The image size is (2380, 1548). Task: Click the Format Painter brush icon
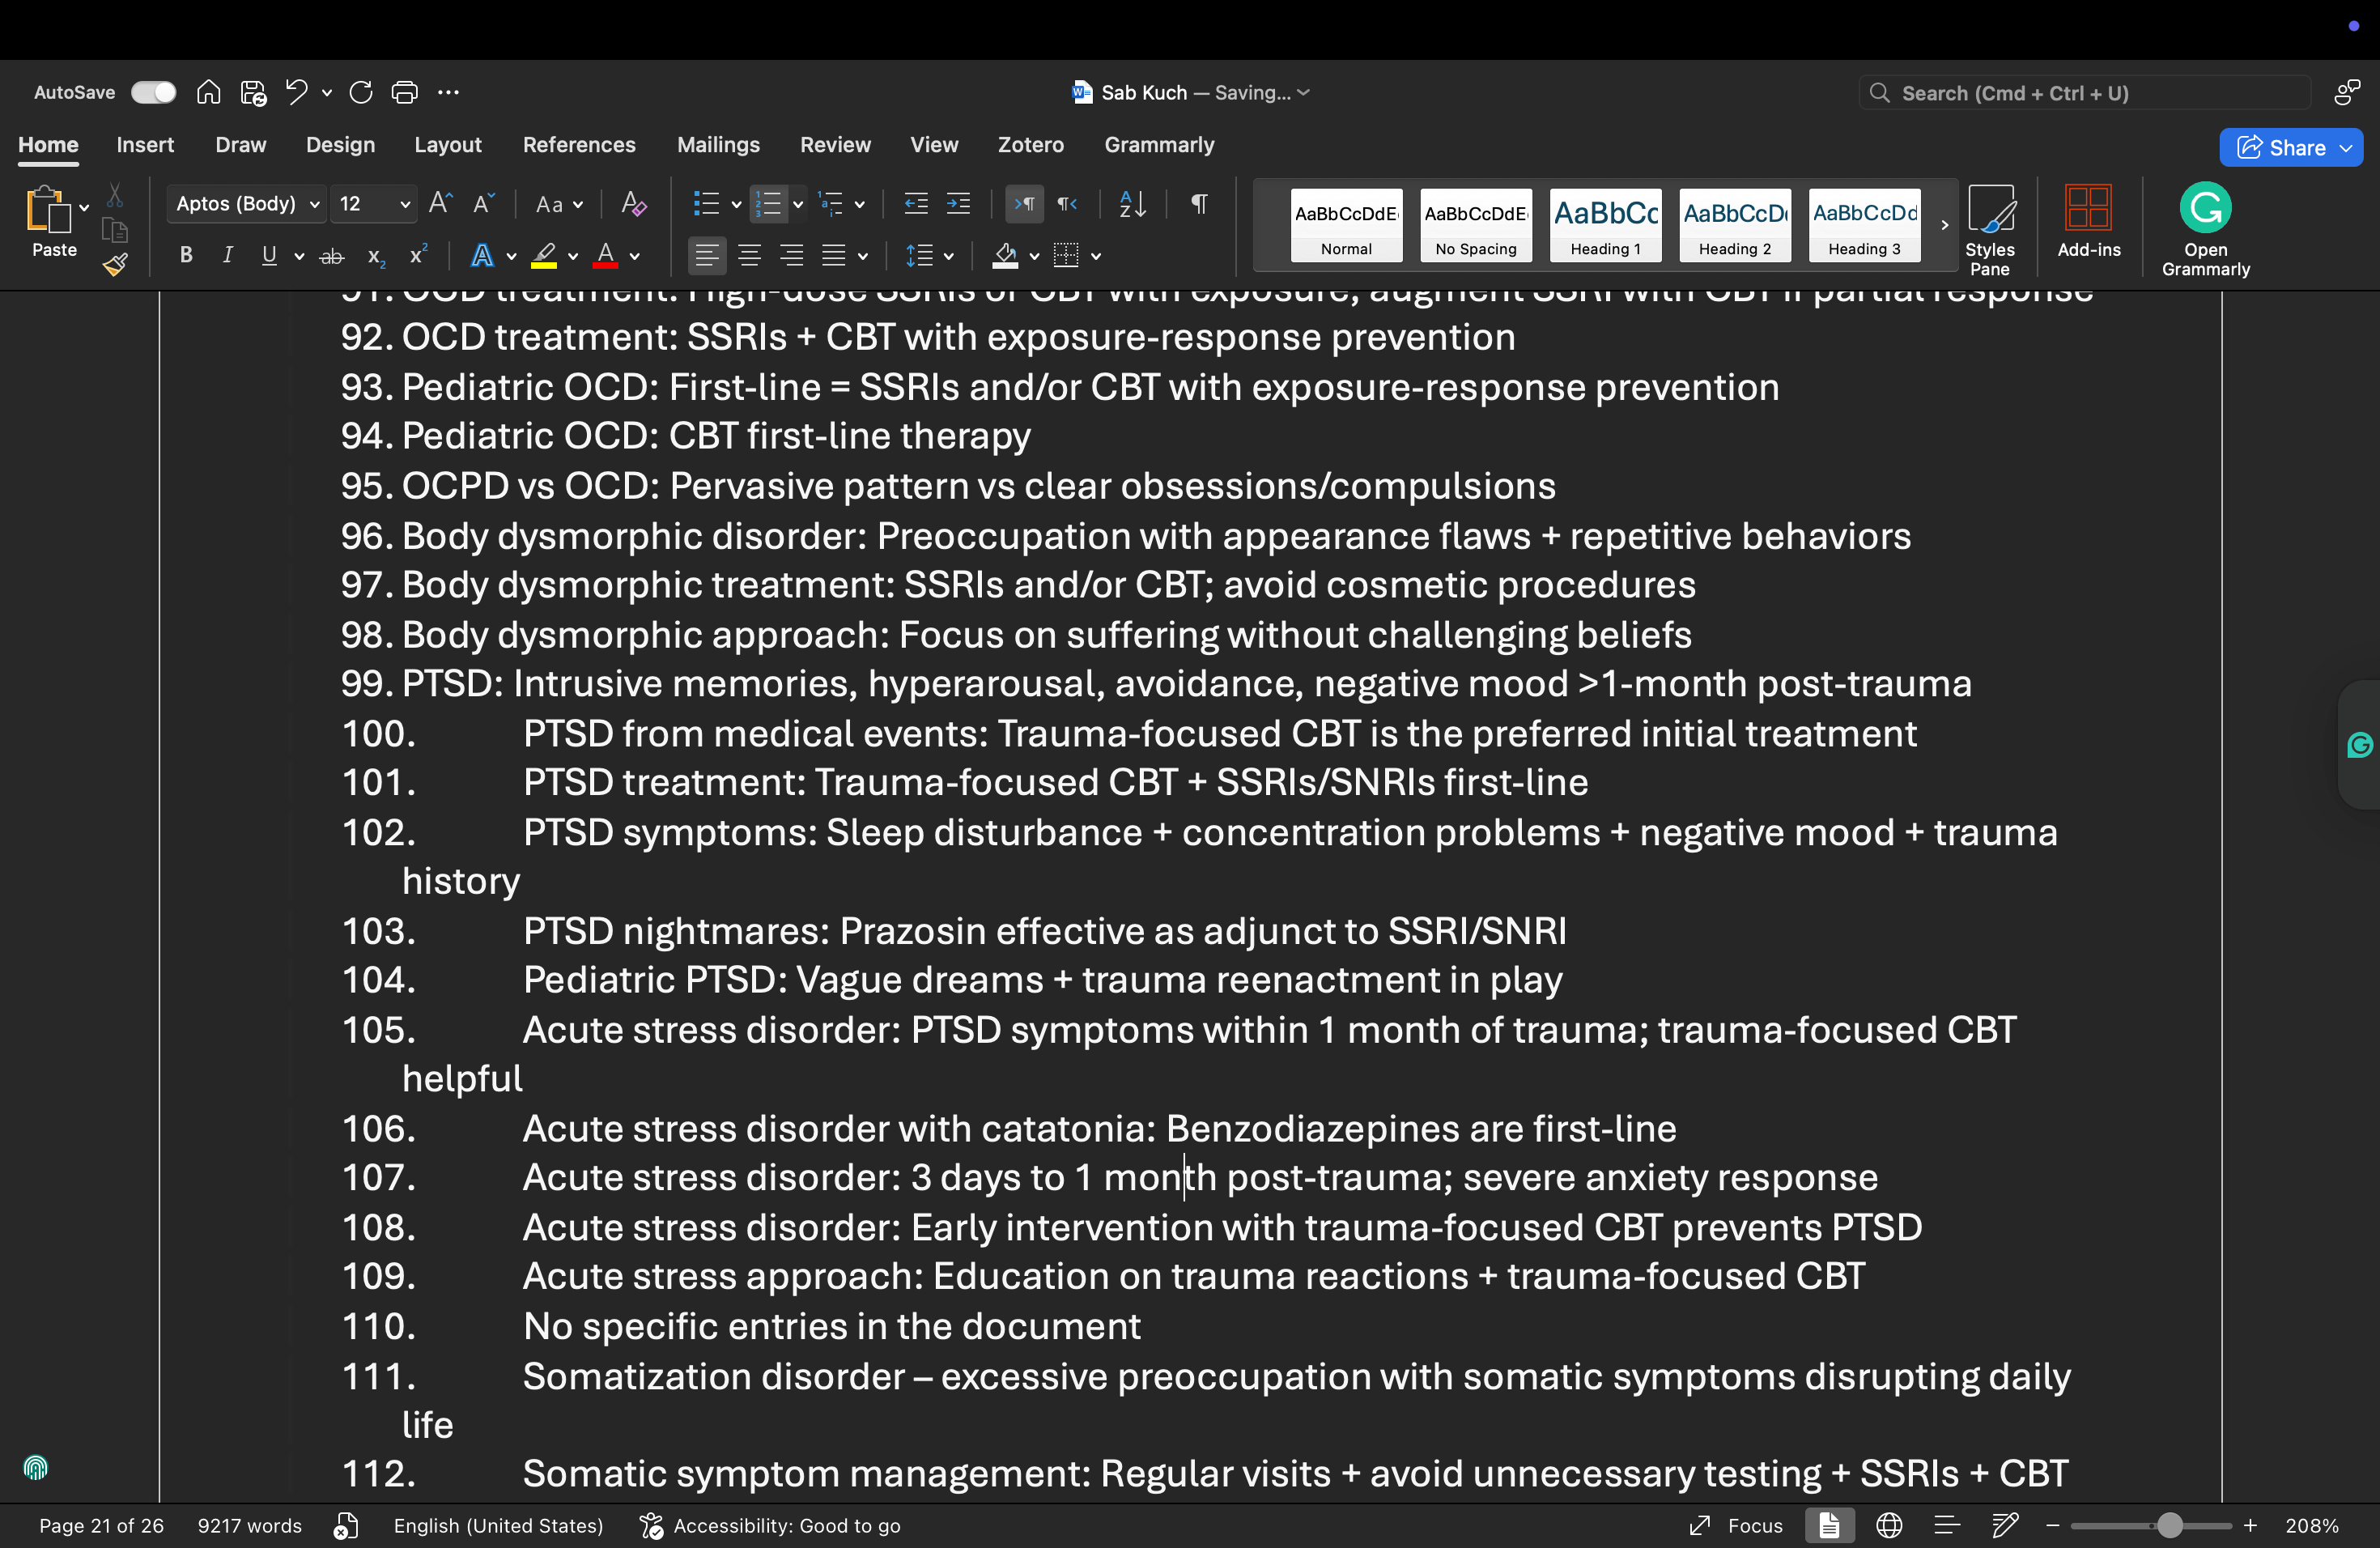pyautogui.click(x=115, y=265)
